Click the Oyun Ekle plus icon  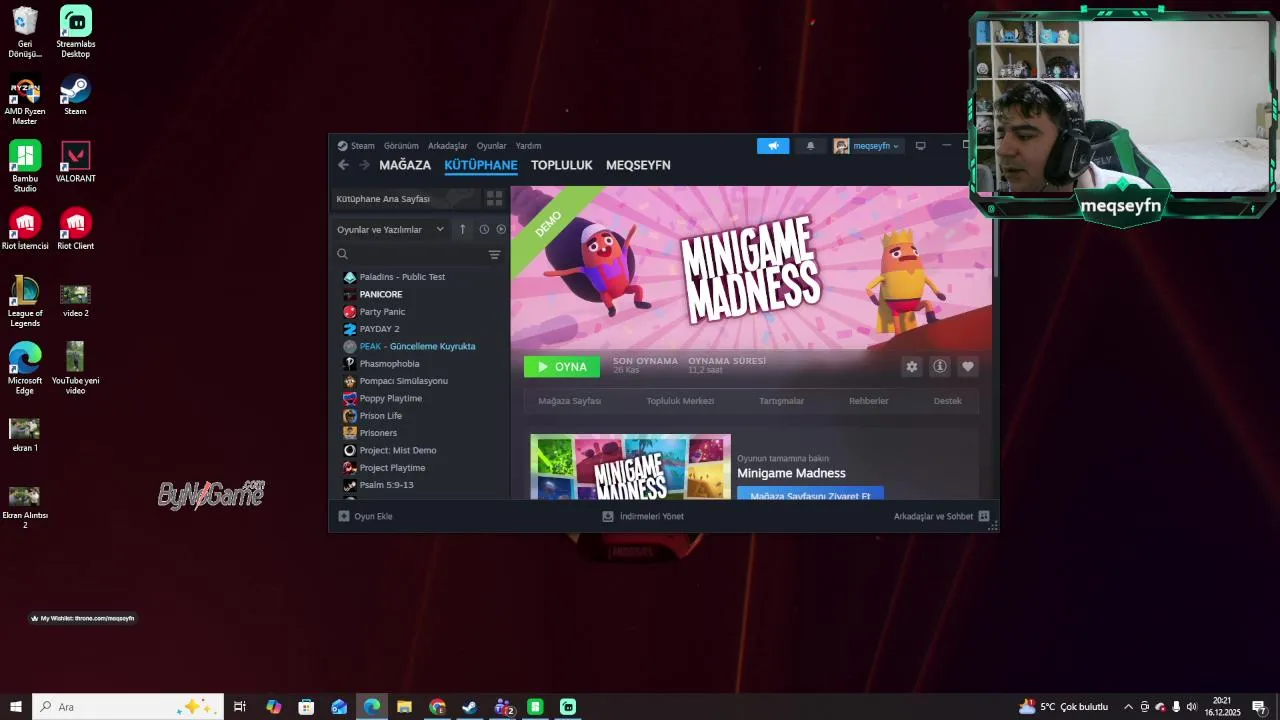344,516
